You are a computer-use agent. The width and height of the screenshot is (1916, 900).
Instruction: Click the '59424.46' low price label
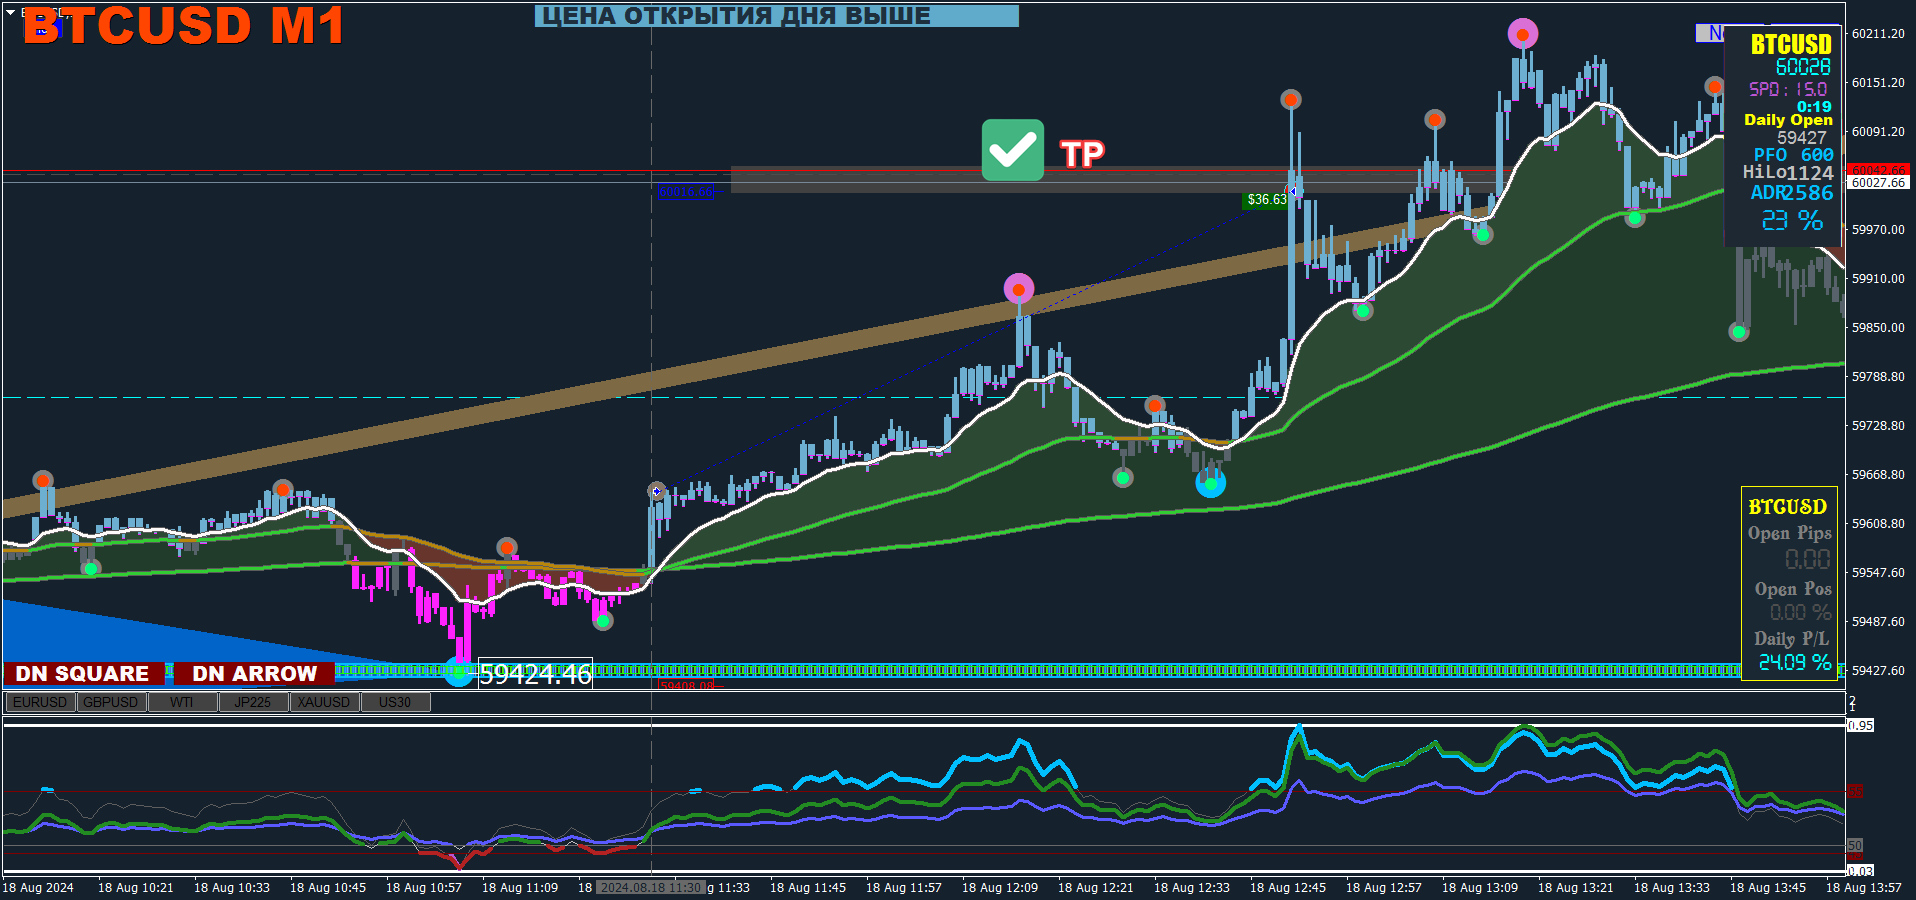(x=535, y=674)
